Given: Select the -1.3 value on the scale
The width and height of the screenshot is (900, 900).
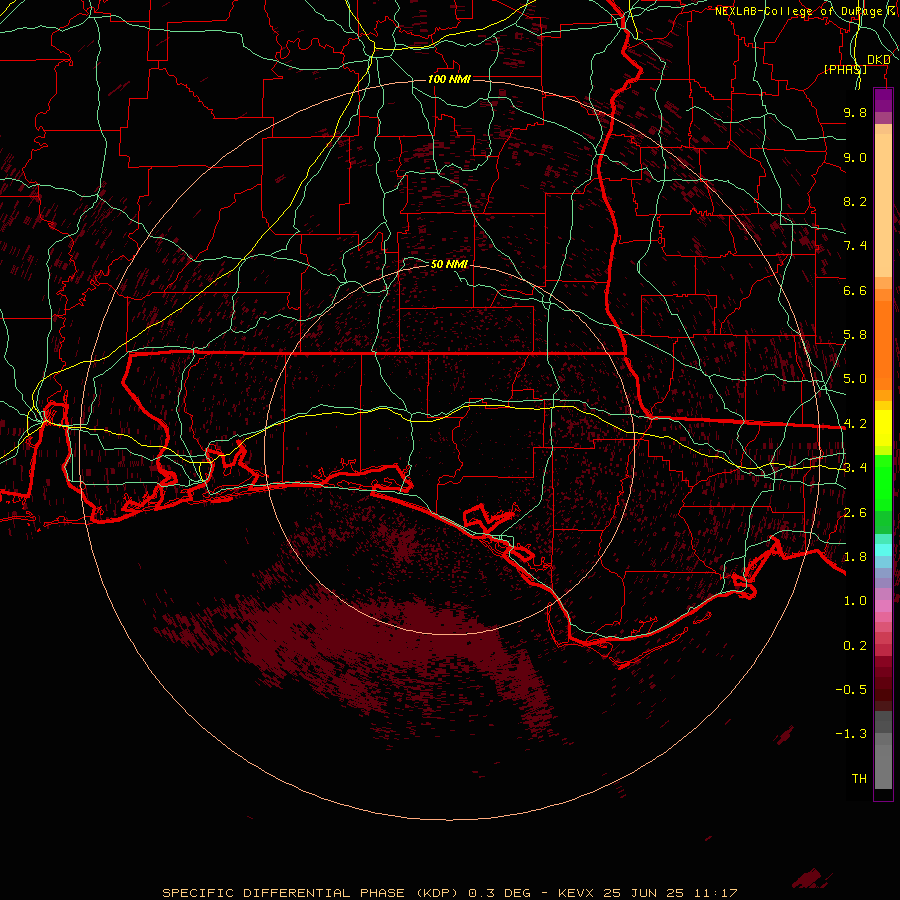Looking at the screenshot, I should click(851, 734).
